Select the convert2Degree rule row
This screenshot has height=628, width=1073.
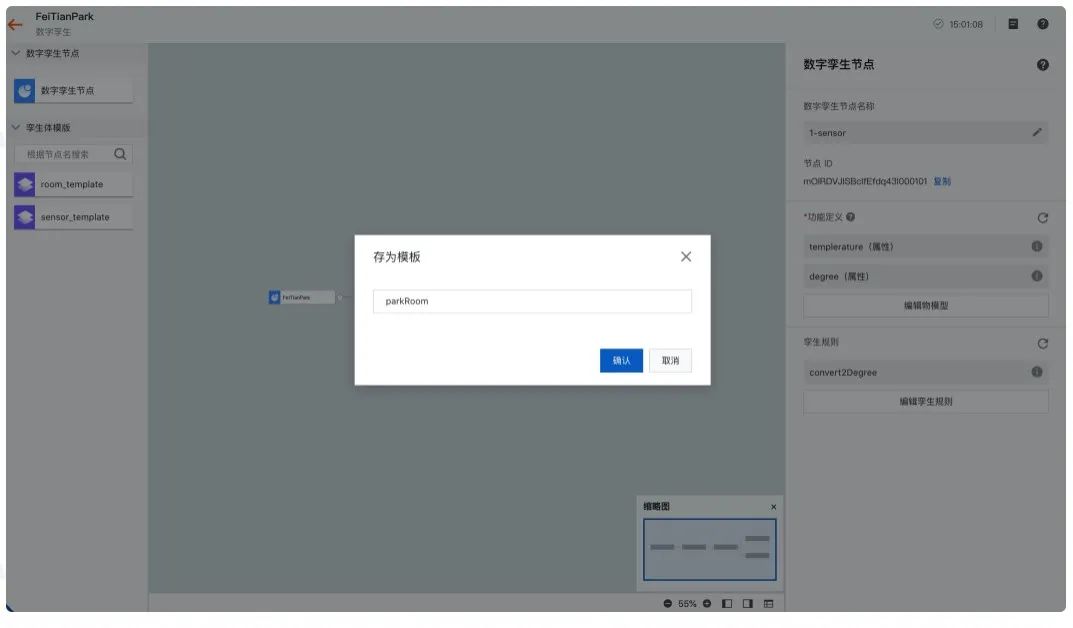point(925,372)
